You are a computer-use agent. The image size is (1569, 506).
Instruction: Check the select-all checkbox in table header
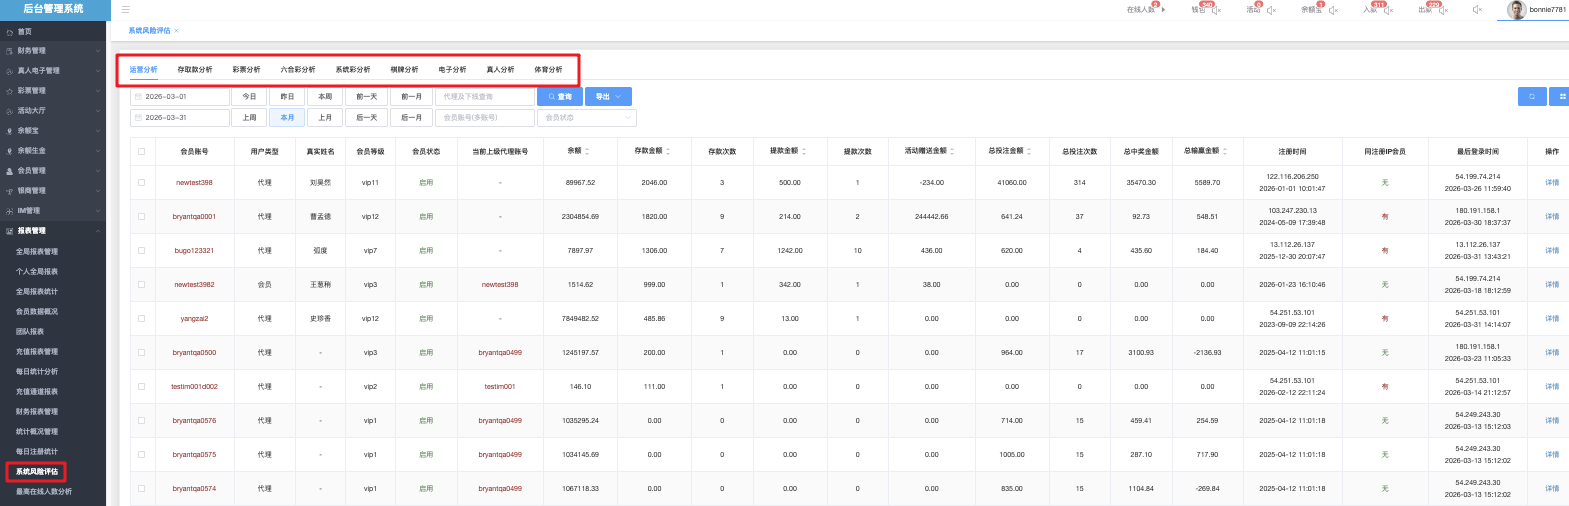141,152
